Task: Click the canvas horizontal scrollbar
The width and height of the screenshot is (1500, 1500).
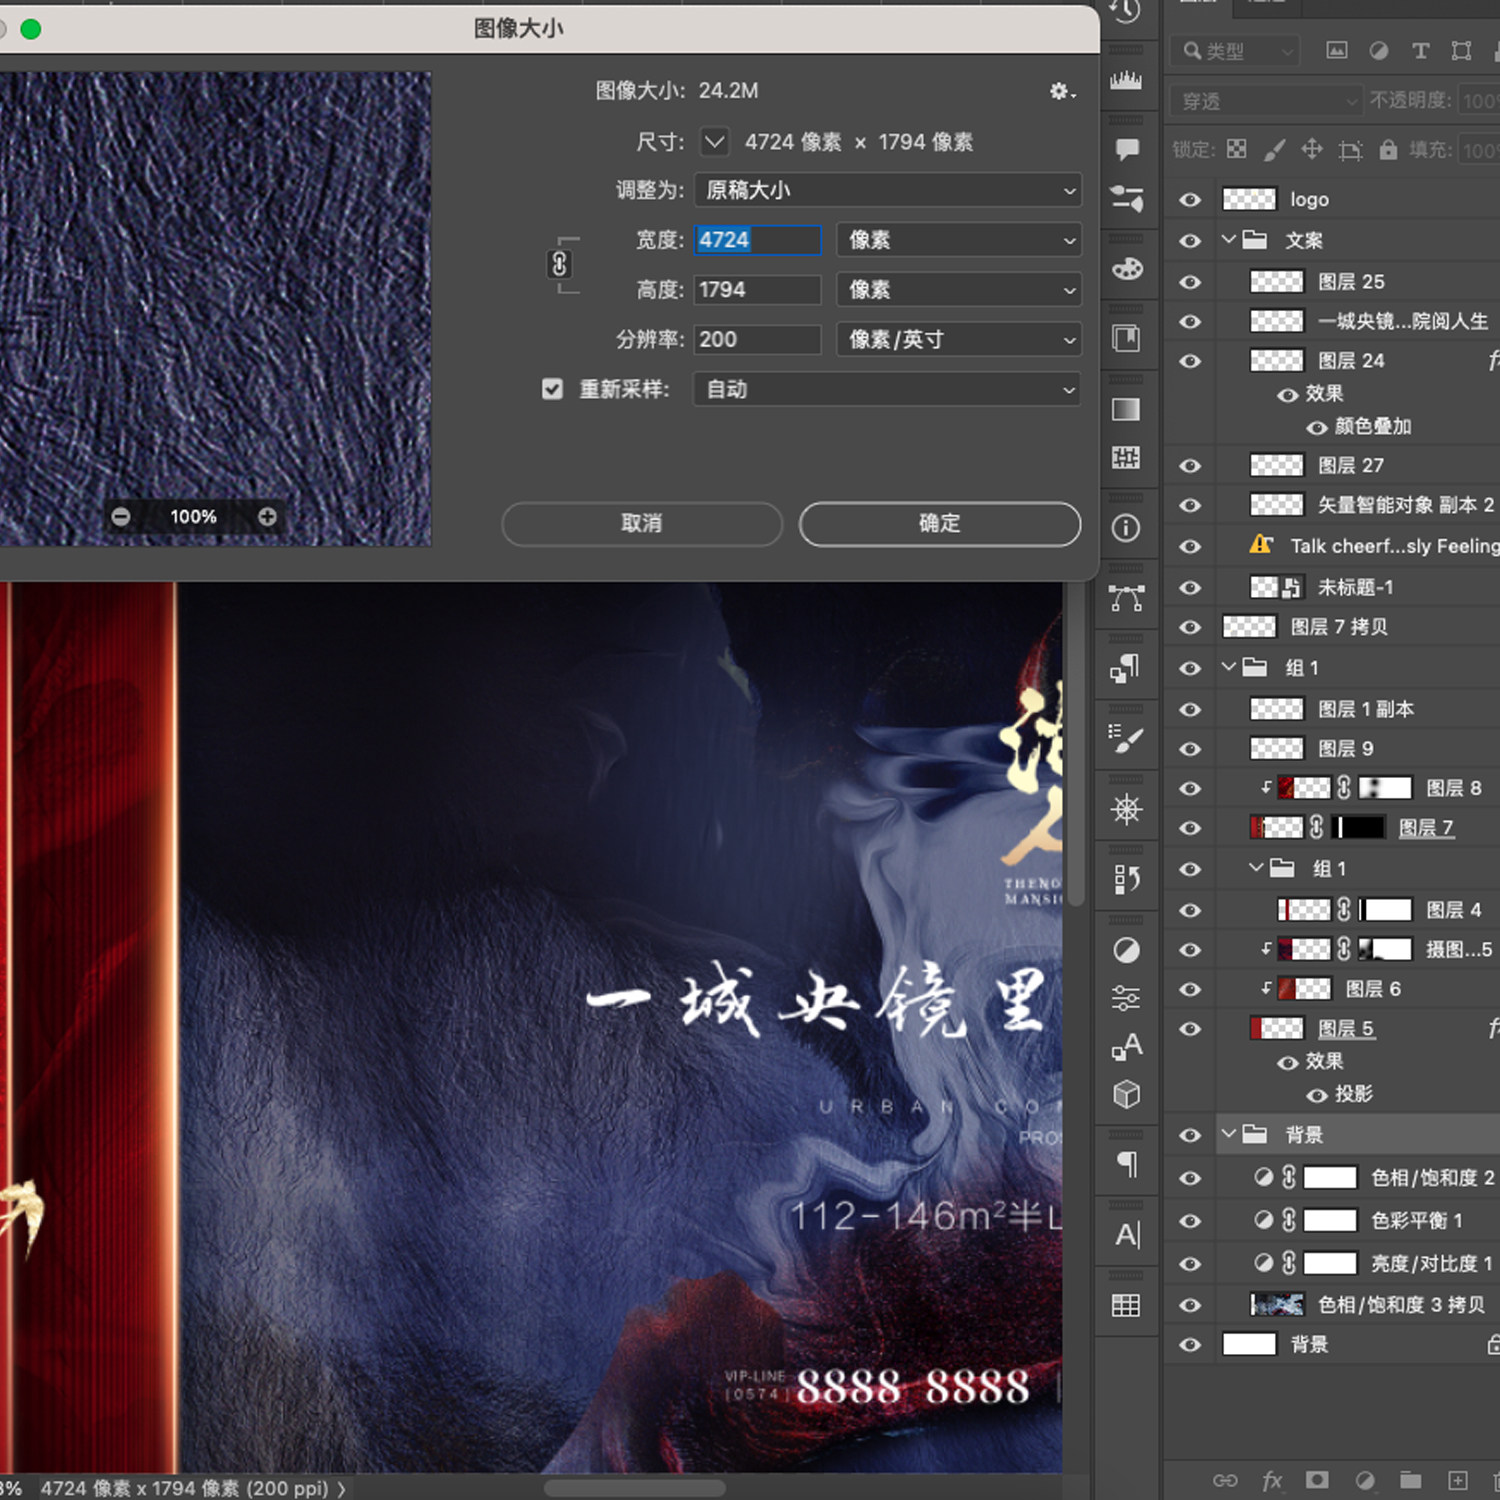Action: tap(634, 1488)
